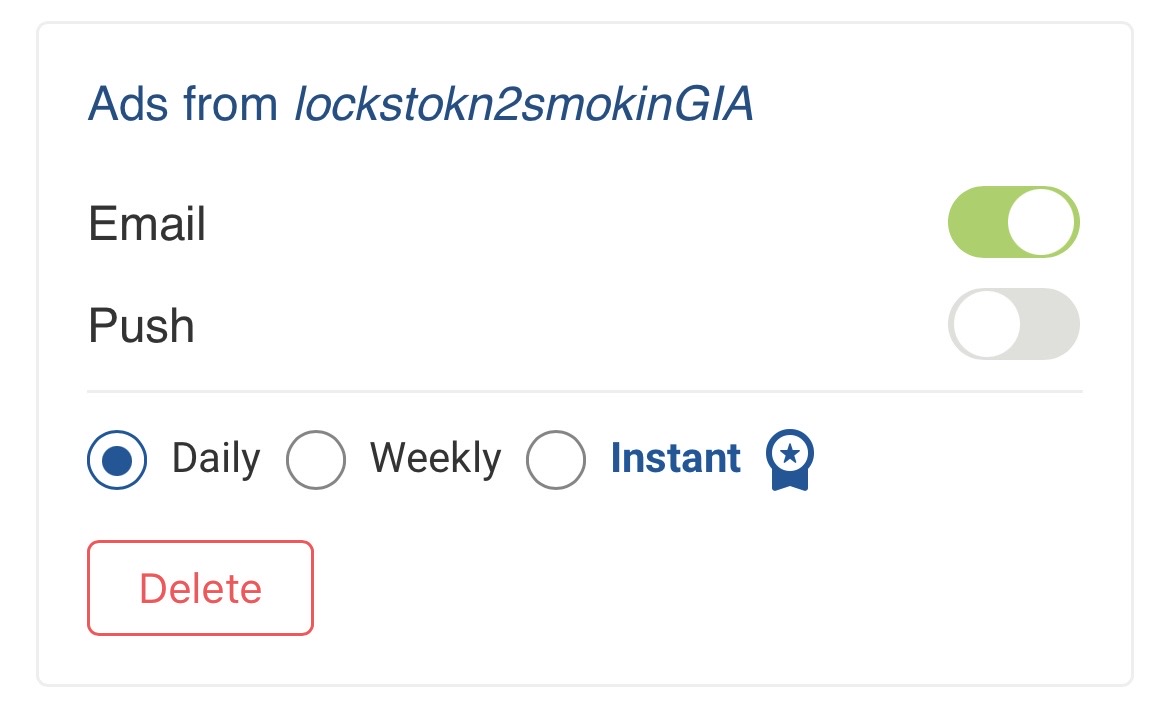Enable the Push notifications switch
The width and height of the screenshot is (1169, 712).
click(1013, 324)
